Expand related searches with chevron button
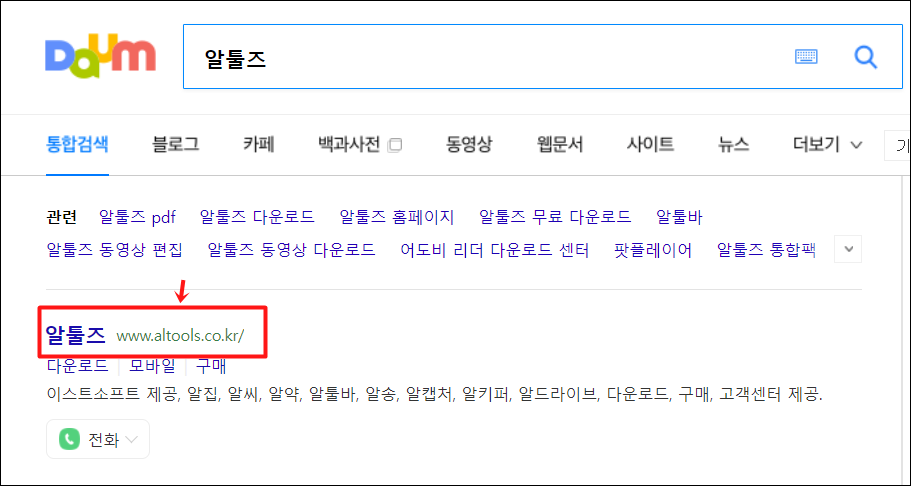The width and height of the screenshot is (911, 486). [848, 249]
